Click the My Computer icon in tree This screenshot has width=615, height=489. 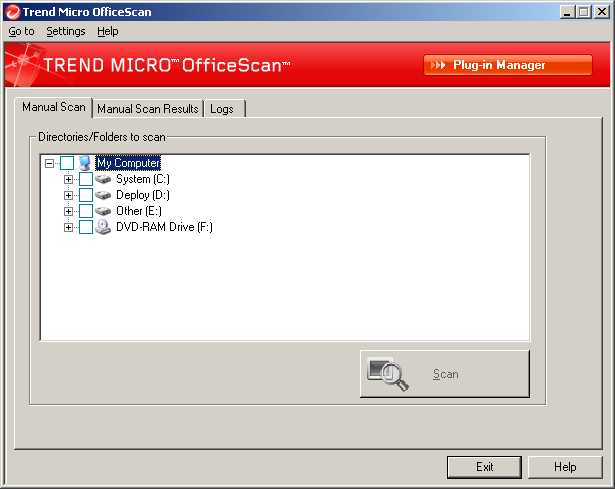(85, 163)
